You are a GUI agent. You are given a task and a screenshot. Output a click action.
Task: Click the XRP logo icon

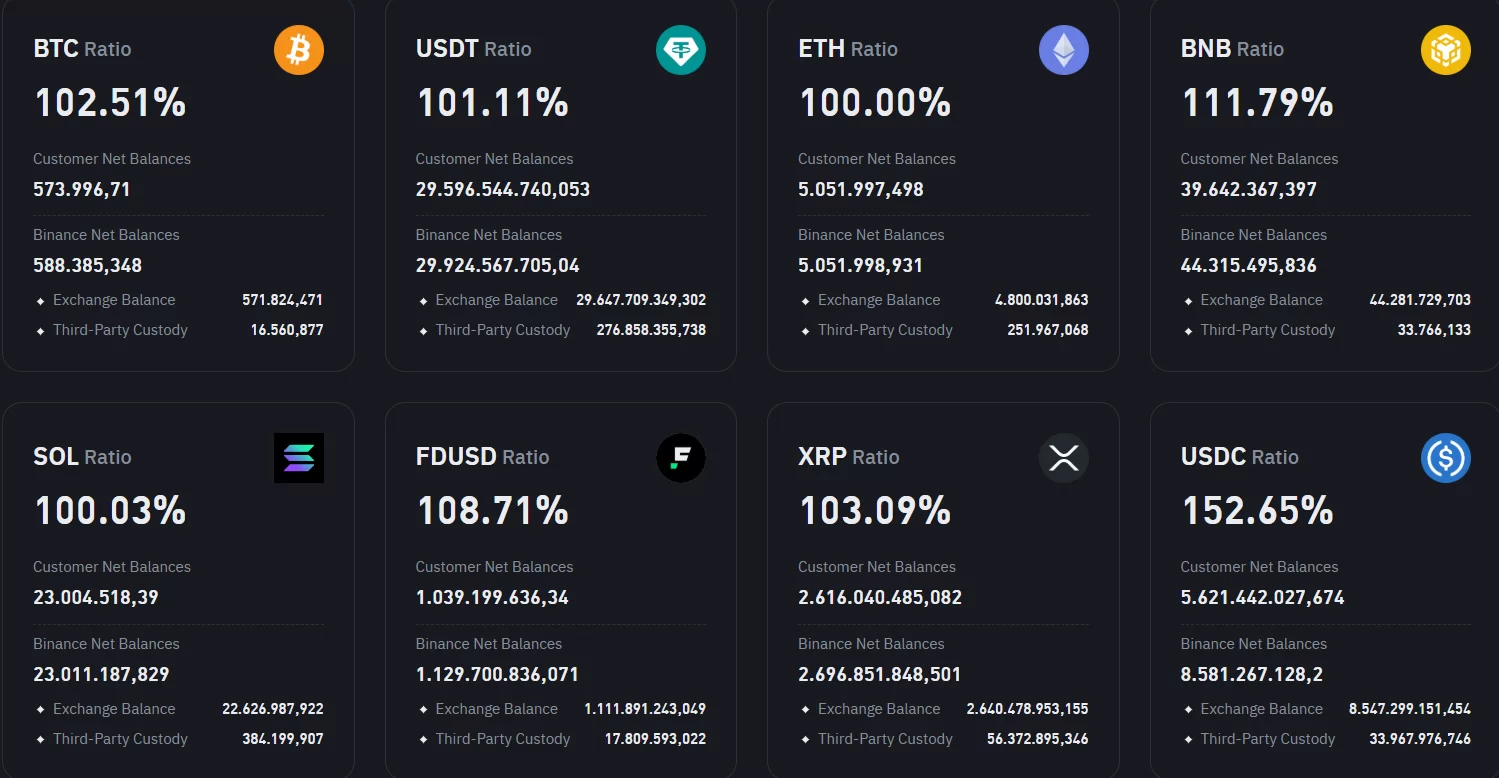(x=1063, y=458)
